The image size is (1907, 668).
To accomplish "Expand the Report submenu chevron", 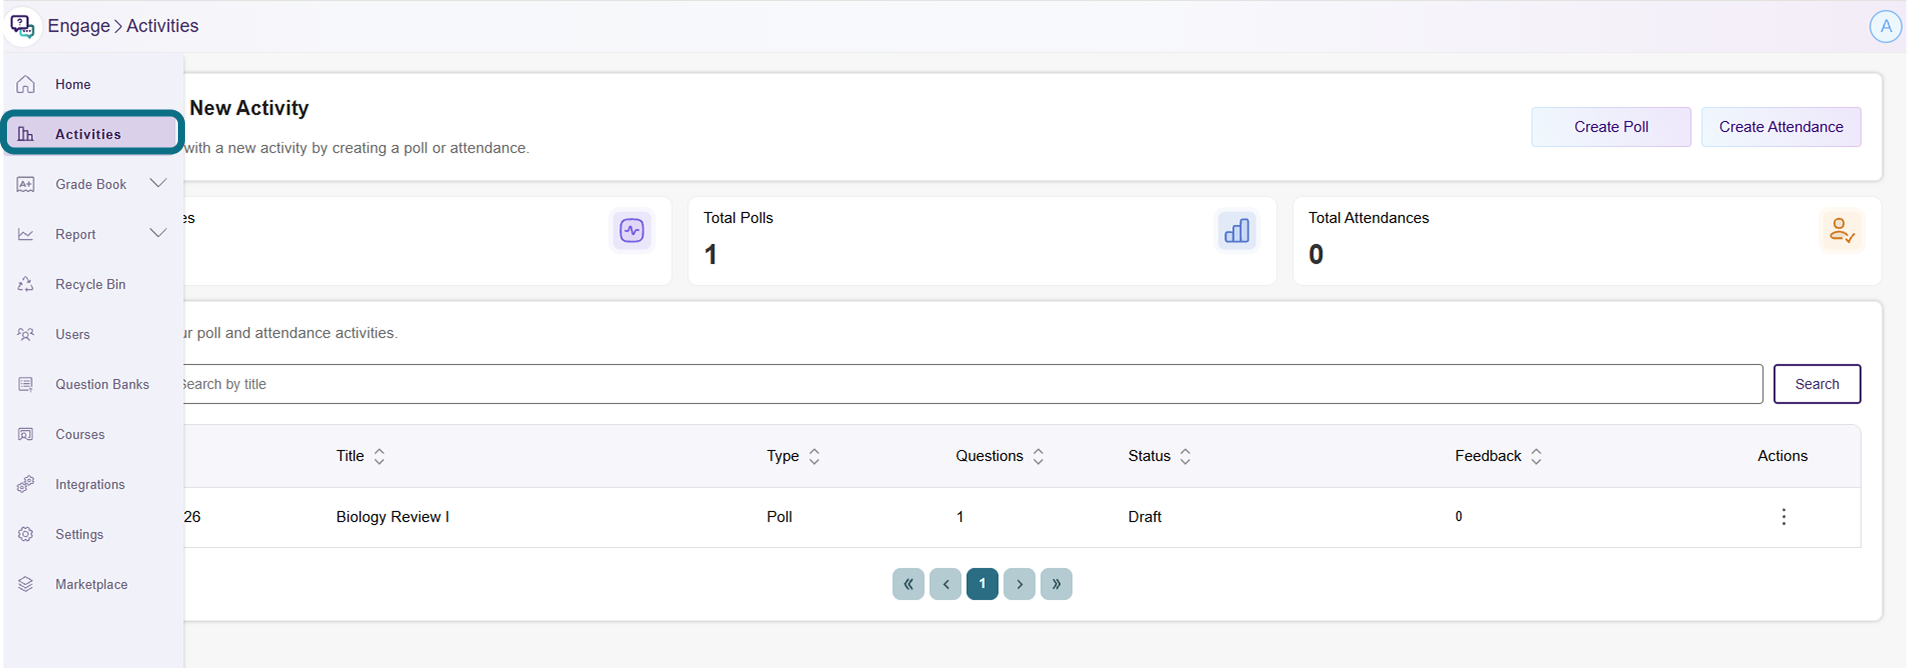I will pos(158,233).
